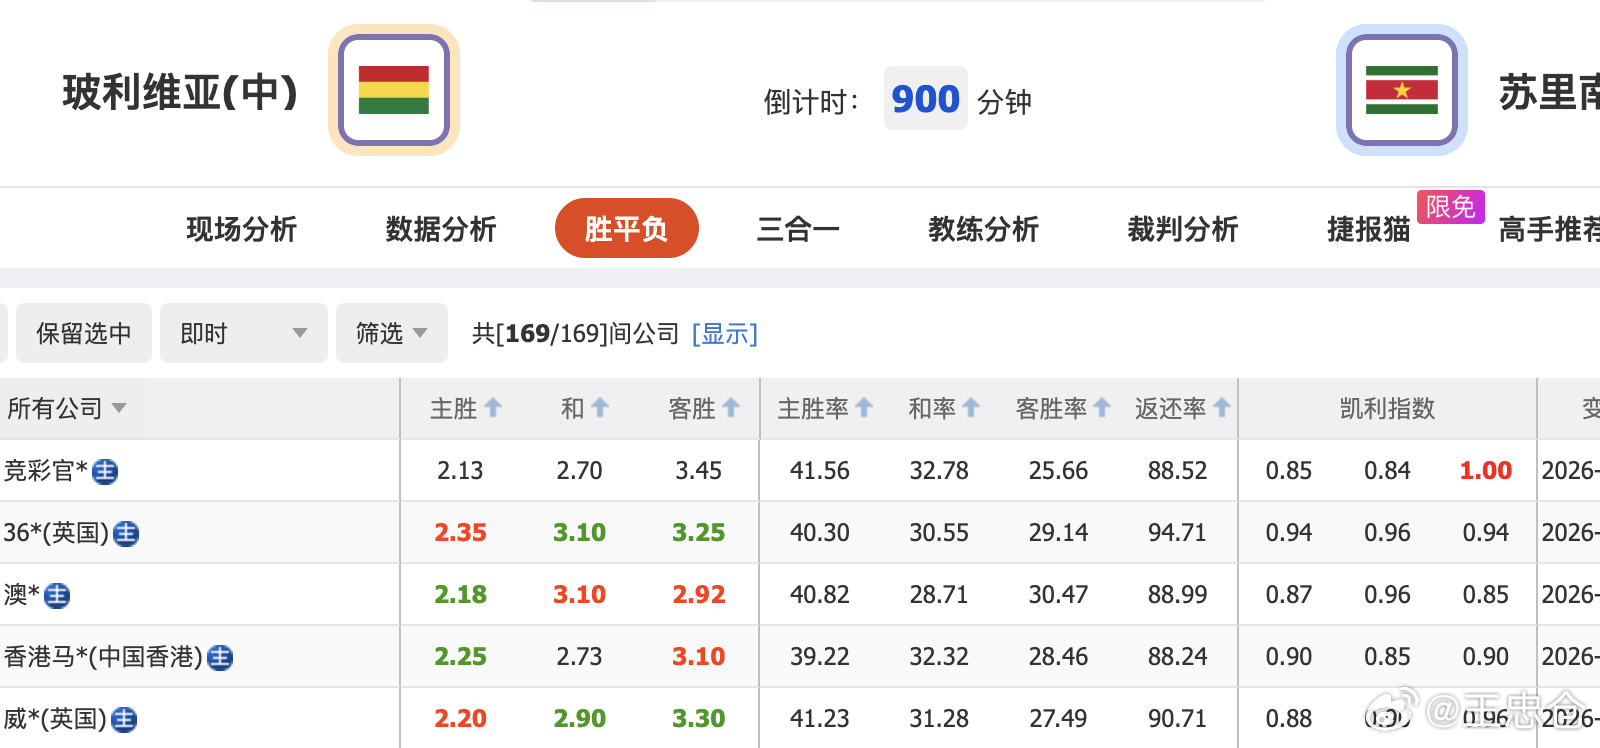The height and width of the screenshot is (748, 1600).
Task: Open the 教练分析 tab
Action: [984, 229]
